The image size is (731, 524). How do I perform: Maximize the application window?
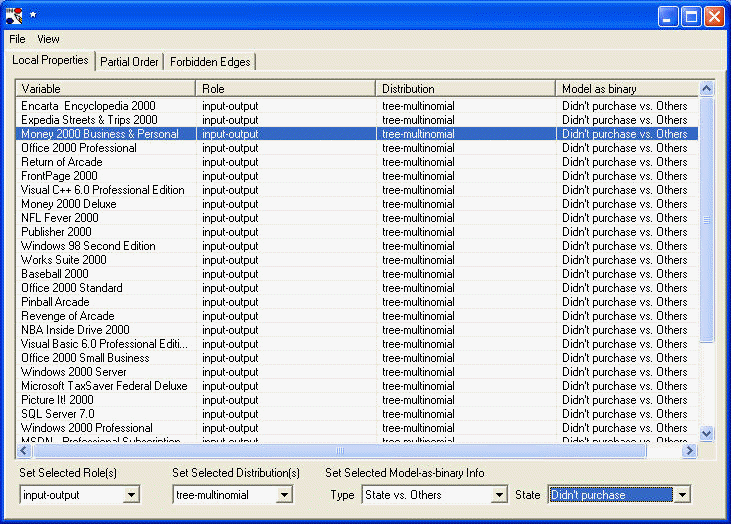[691, 16]
